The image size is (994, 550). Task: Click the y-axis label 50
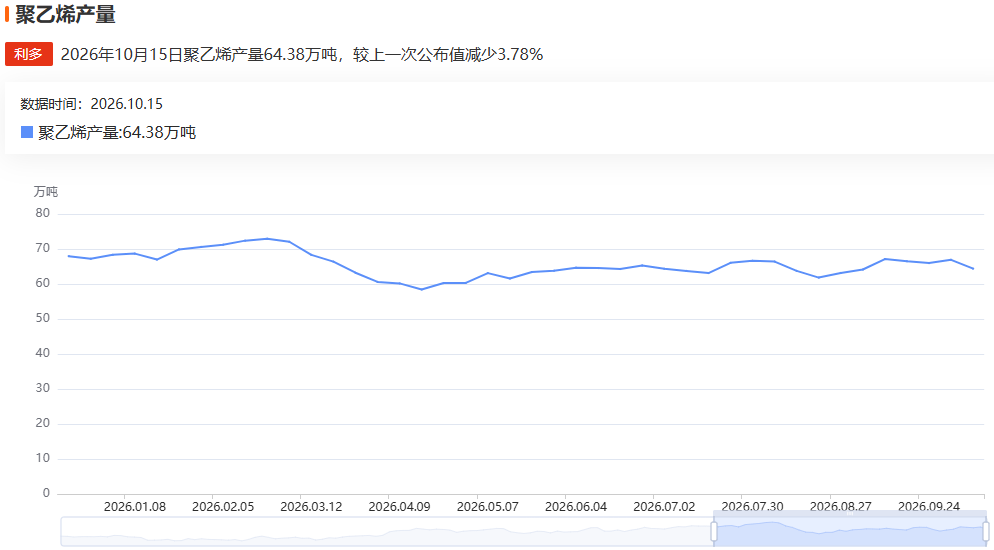coord(42,318)
